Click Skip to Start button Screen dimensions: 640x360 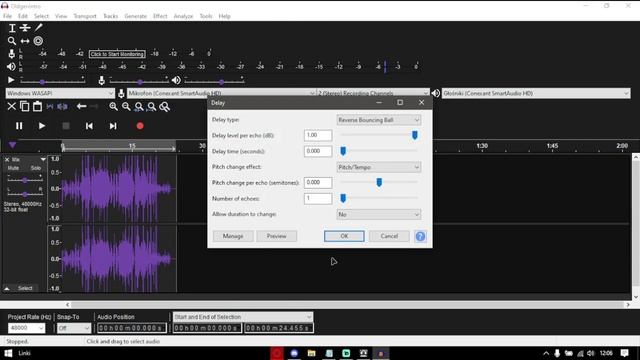pos(89,126)
